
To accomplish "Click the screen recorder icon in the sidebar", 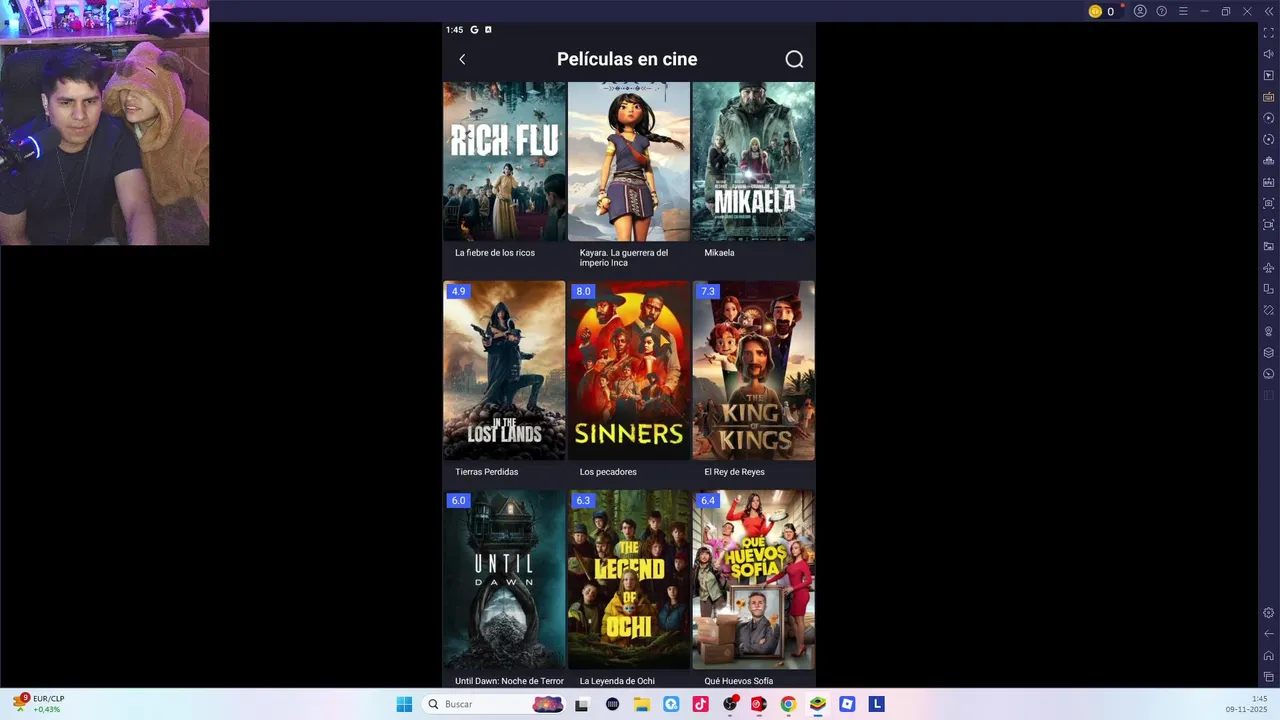I will point(1269,225).
